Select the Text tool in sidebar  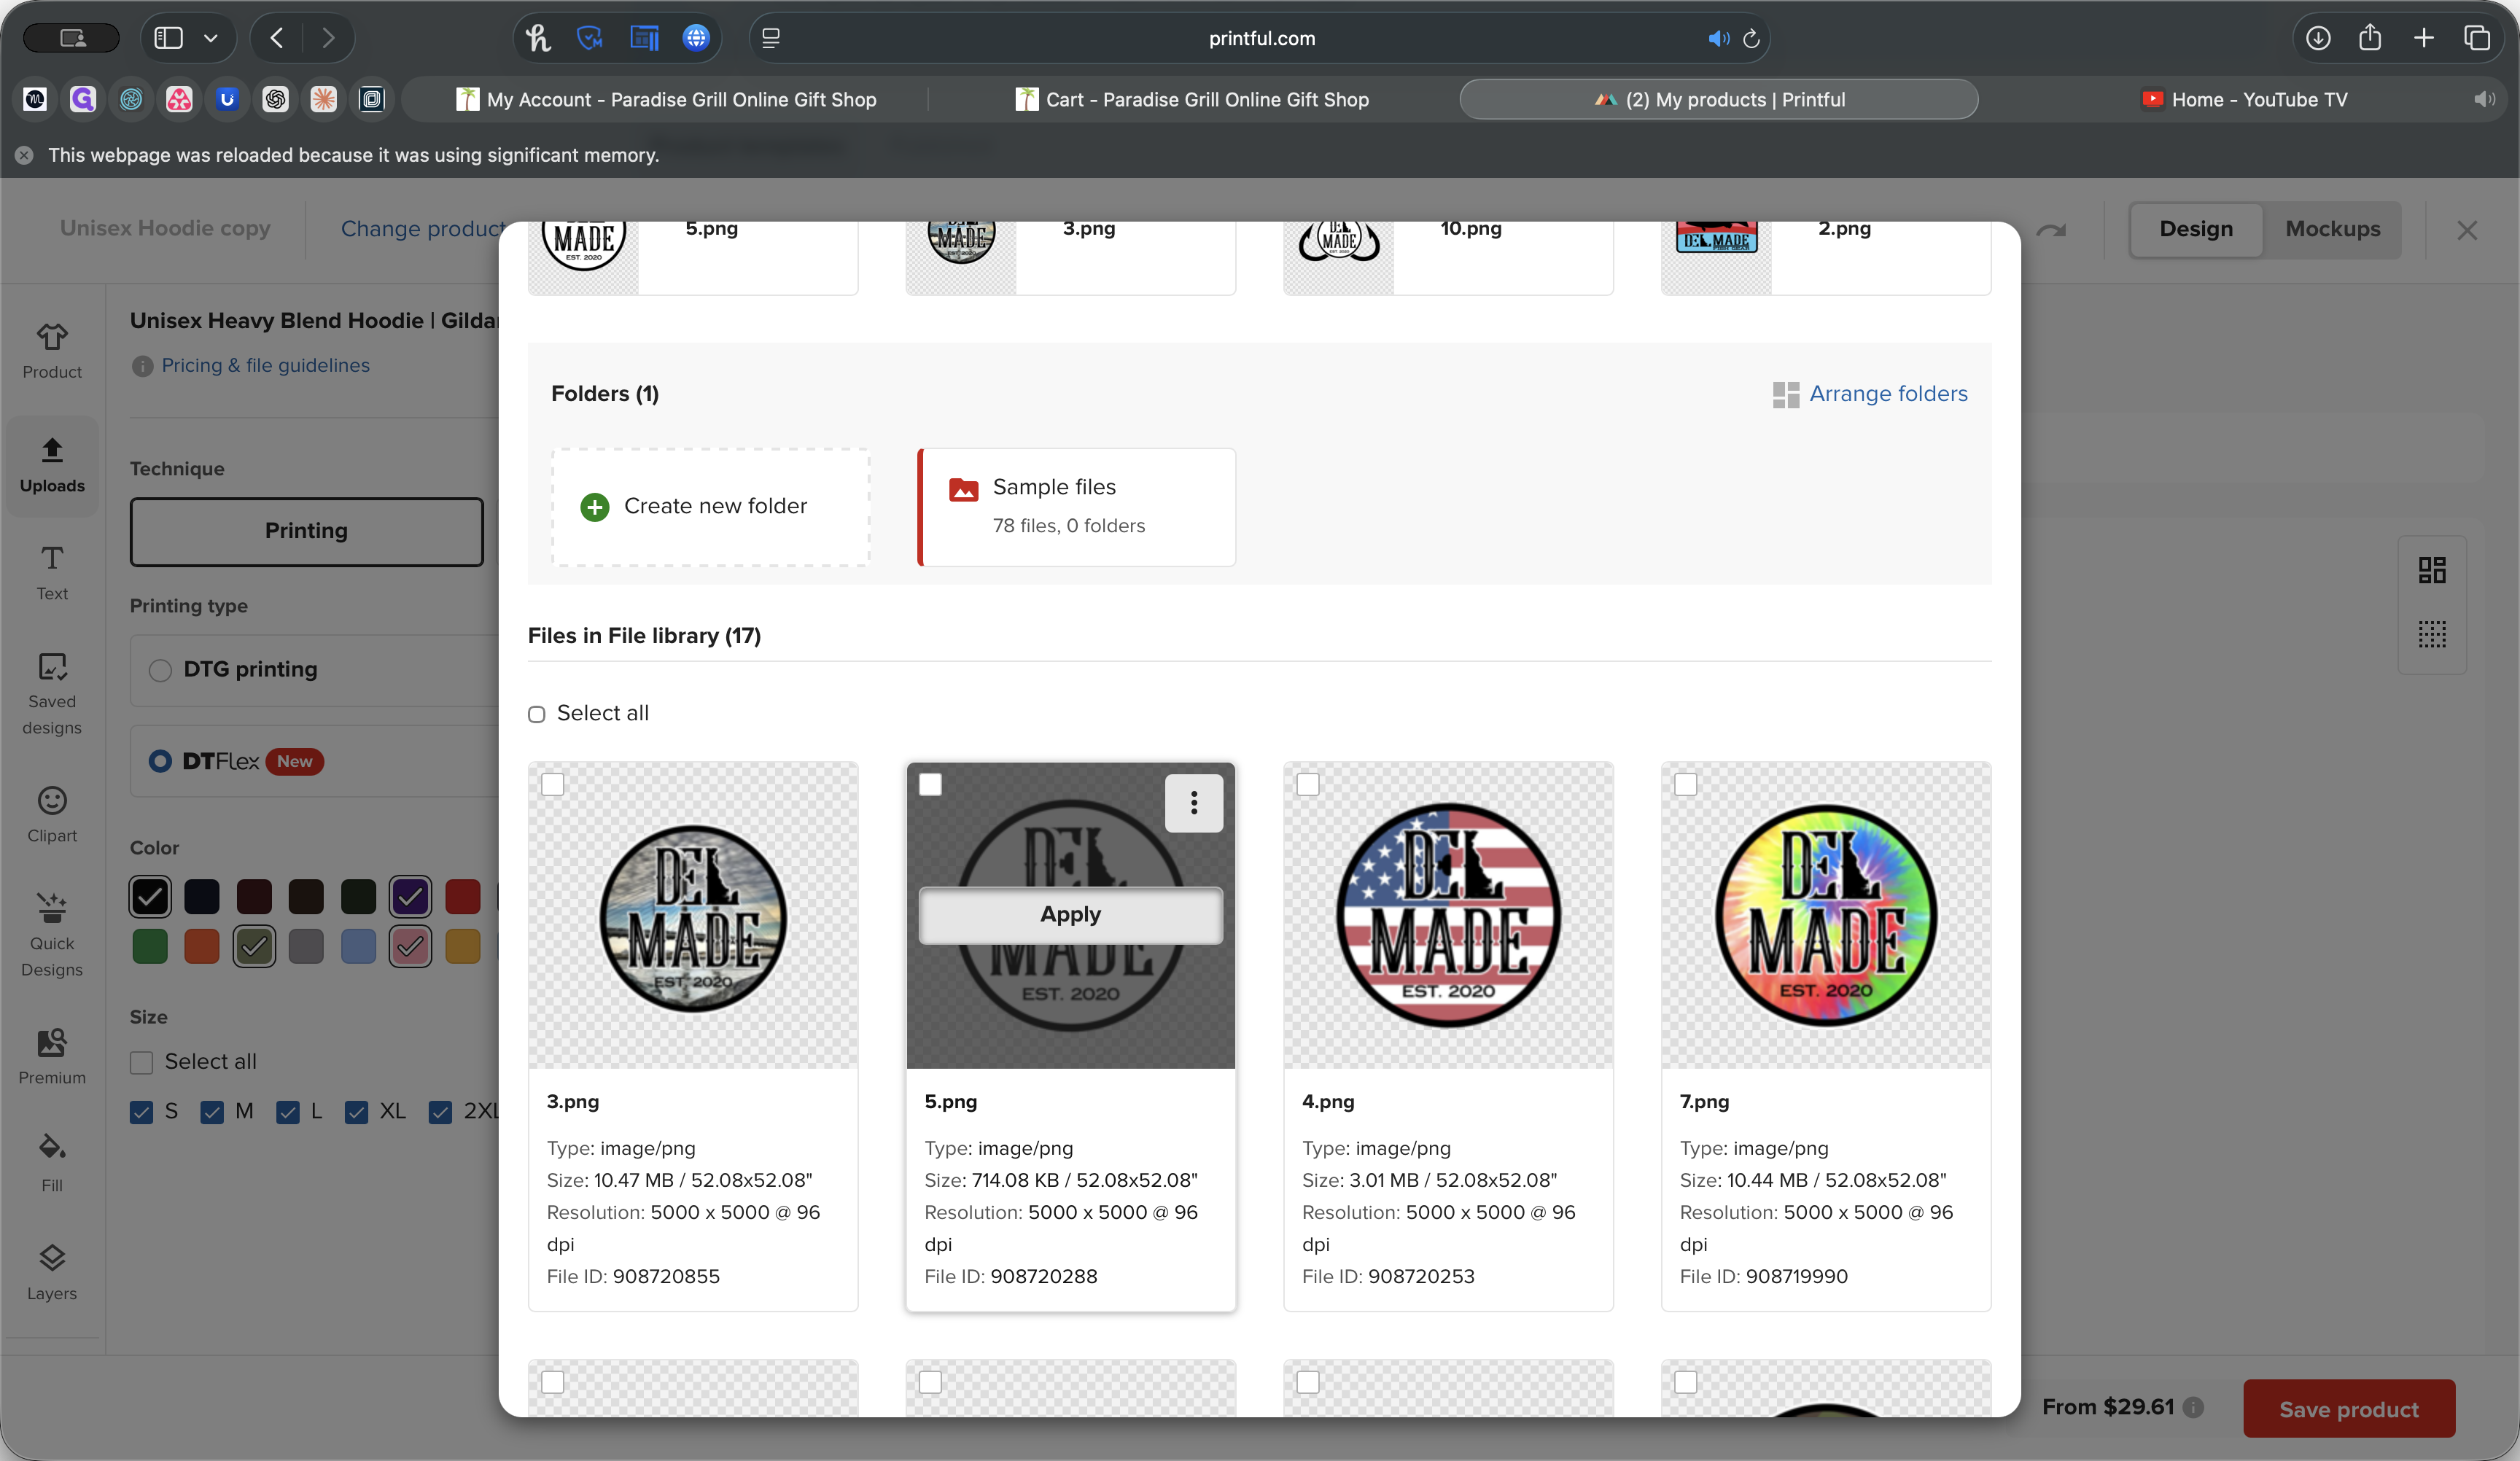(x=52, y=572)
